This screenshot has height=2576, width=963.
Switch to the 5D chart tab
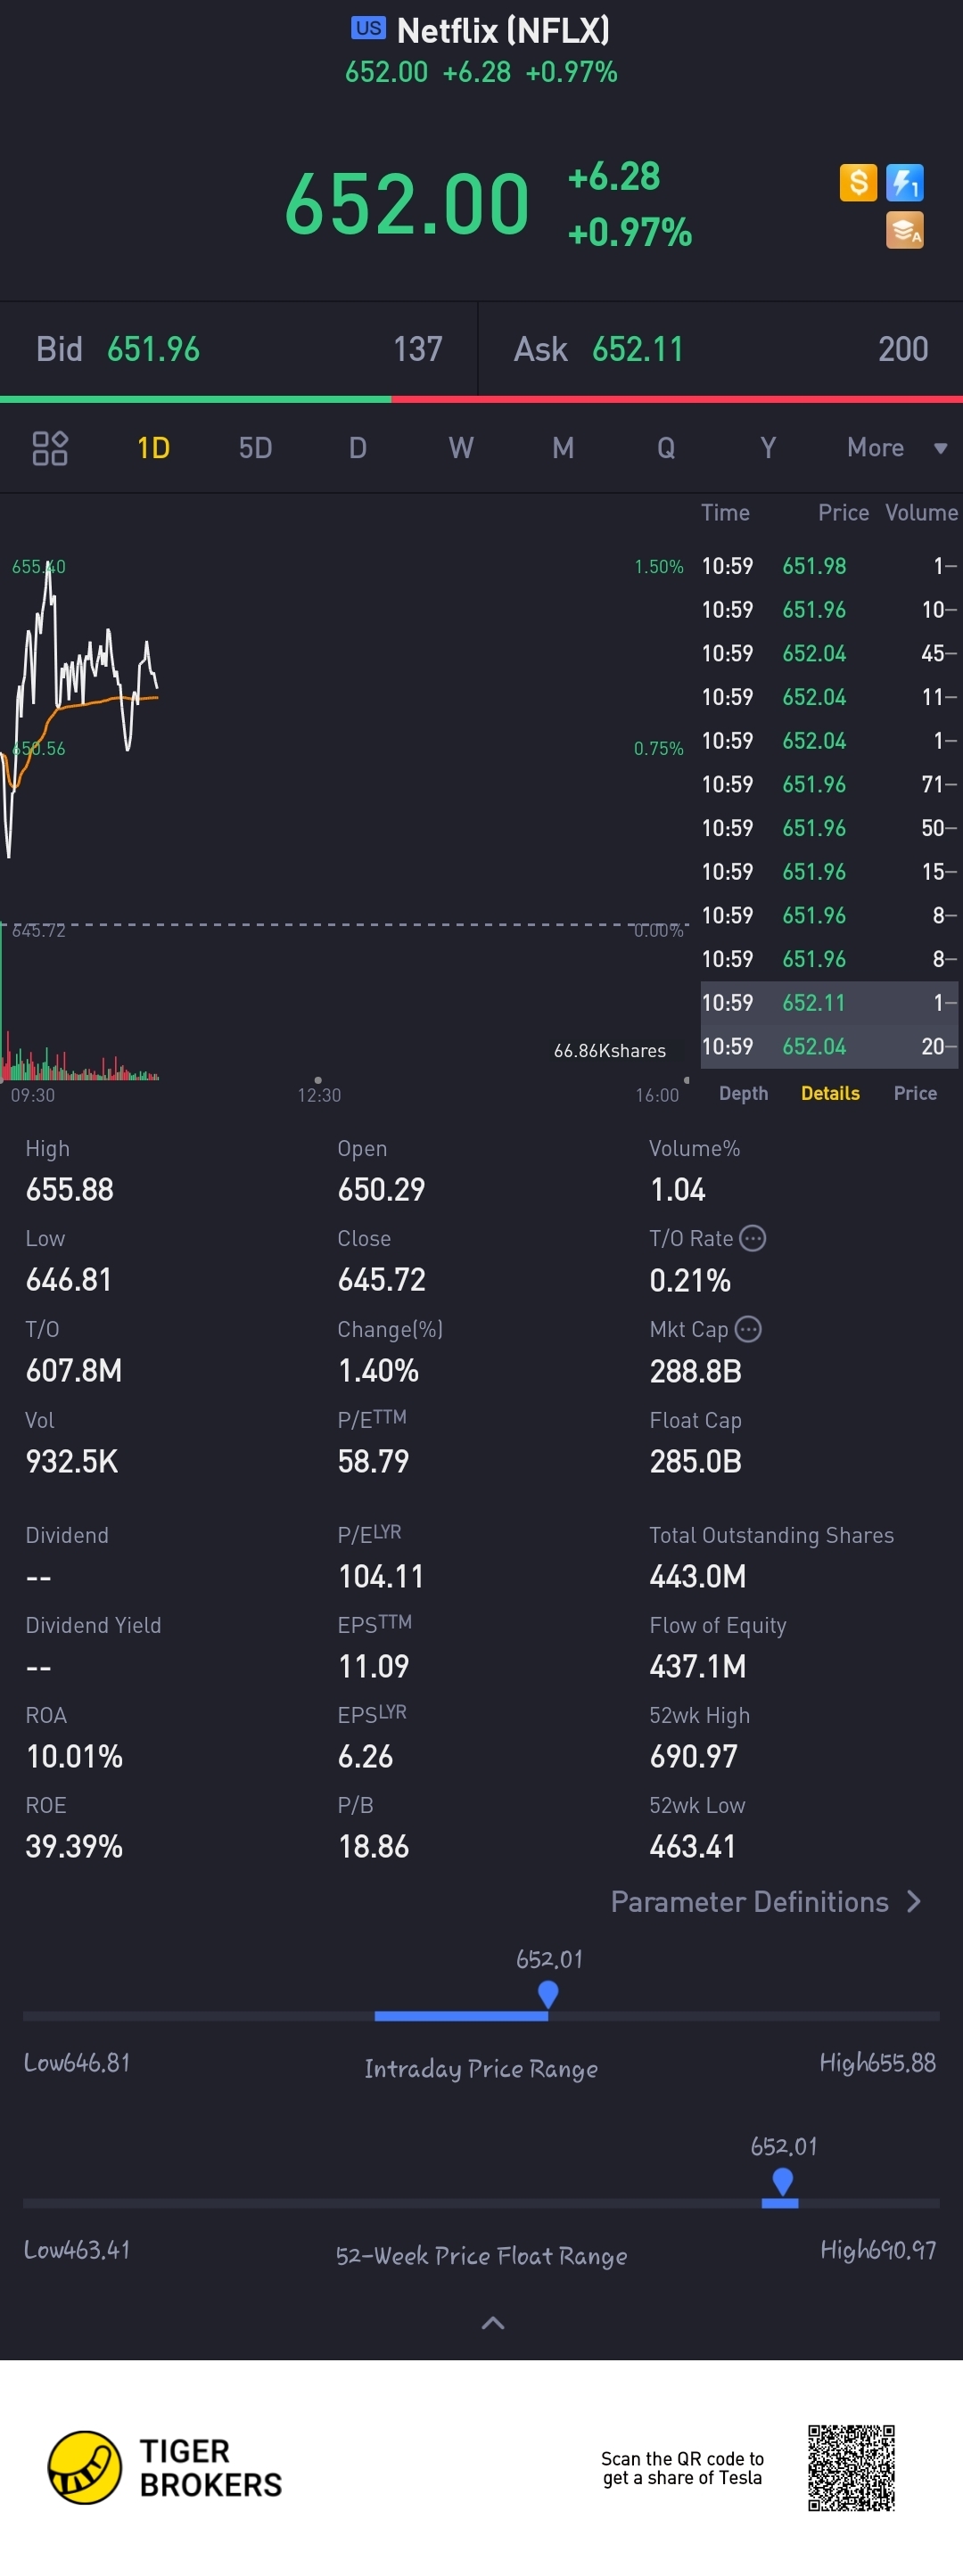click(x=255, y=448)
